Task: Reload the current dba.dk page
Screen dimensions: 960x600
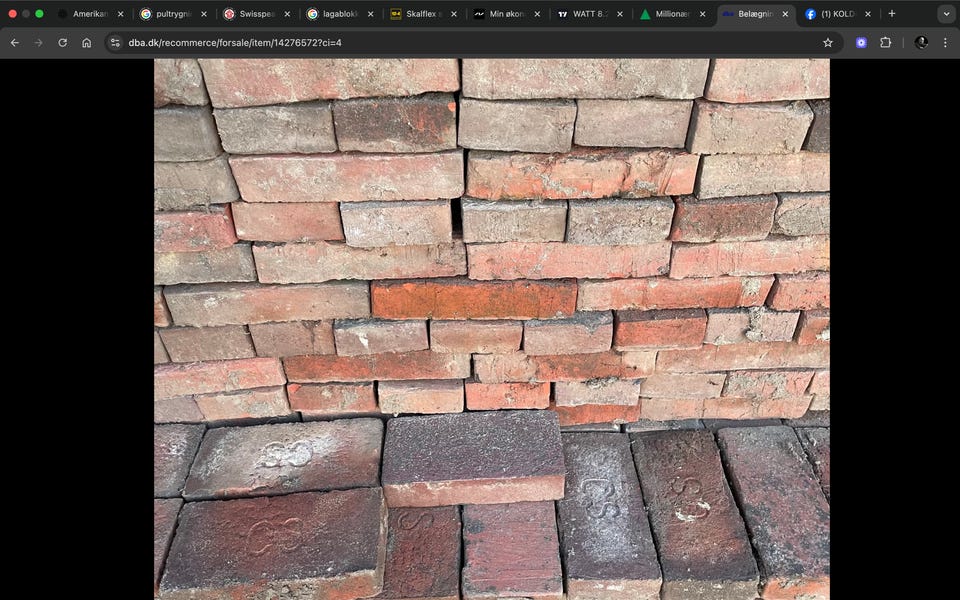Action: pos(62,43)
